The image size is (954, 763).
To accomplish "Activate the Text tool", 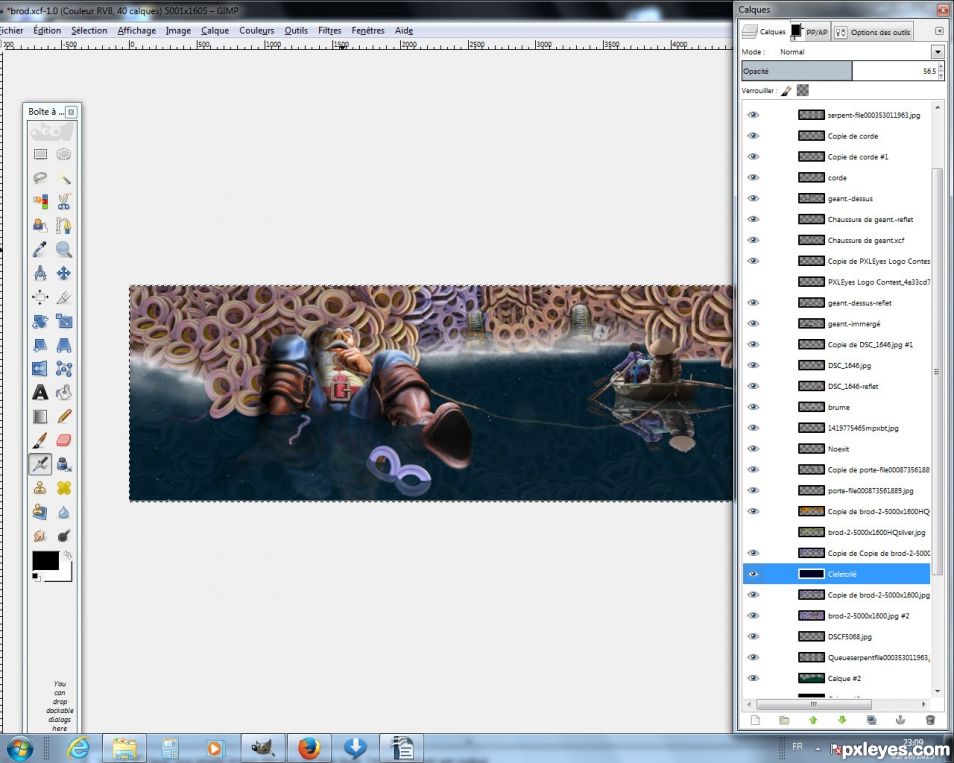I will pyautogui.click(x=40, y=392).
